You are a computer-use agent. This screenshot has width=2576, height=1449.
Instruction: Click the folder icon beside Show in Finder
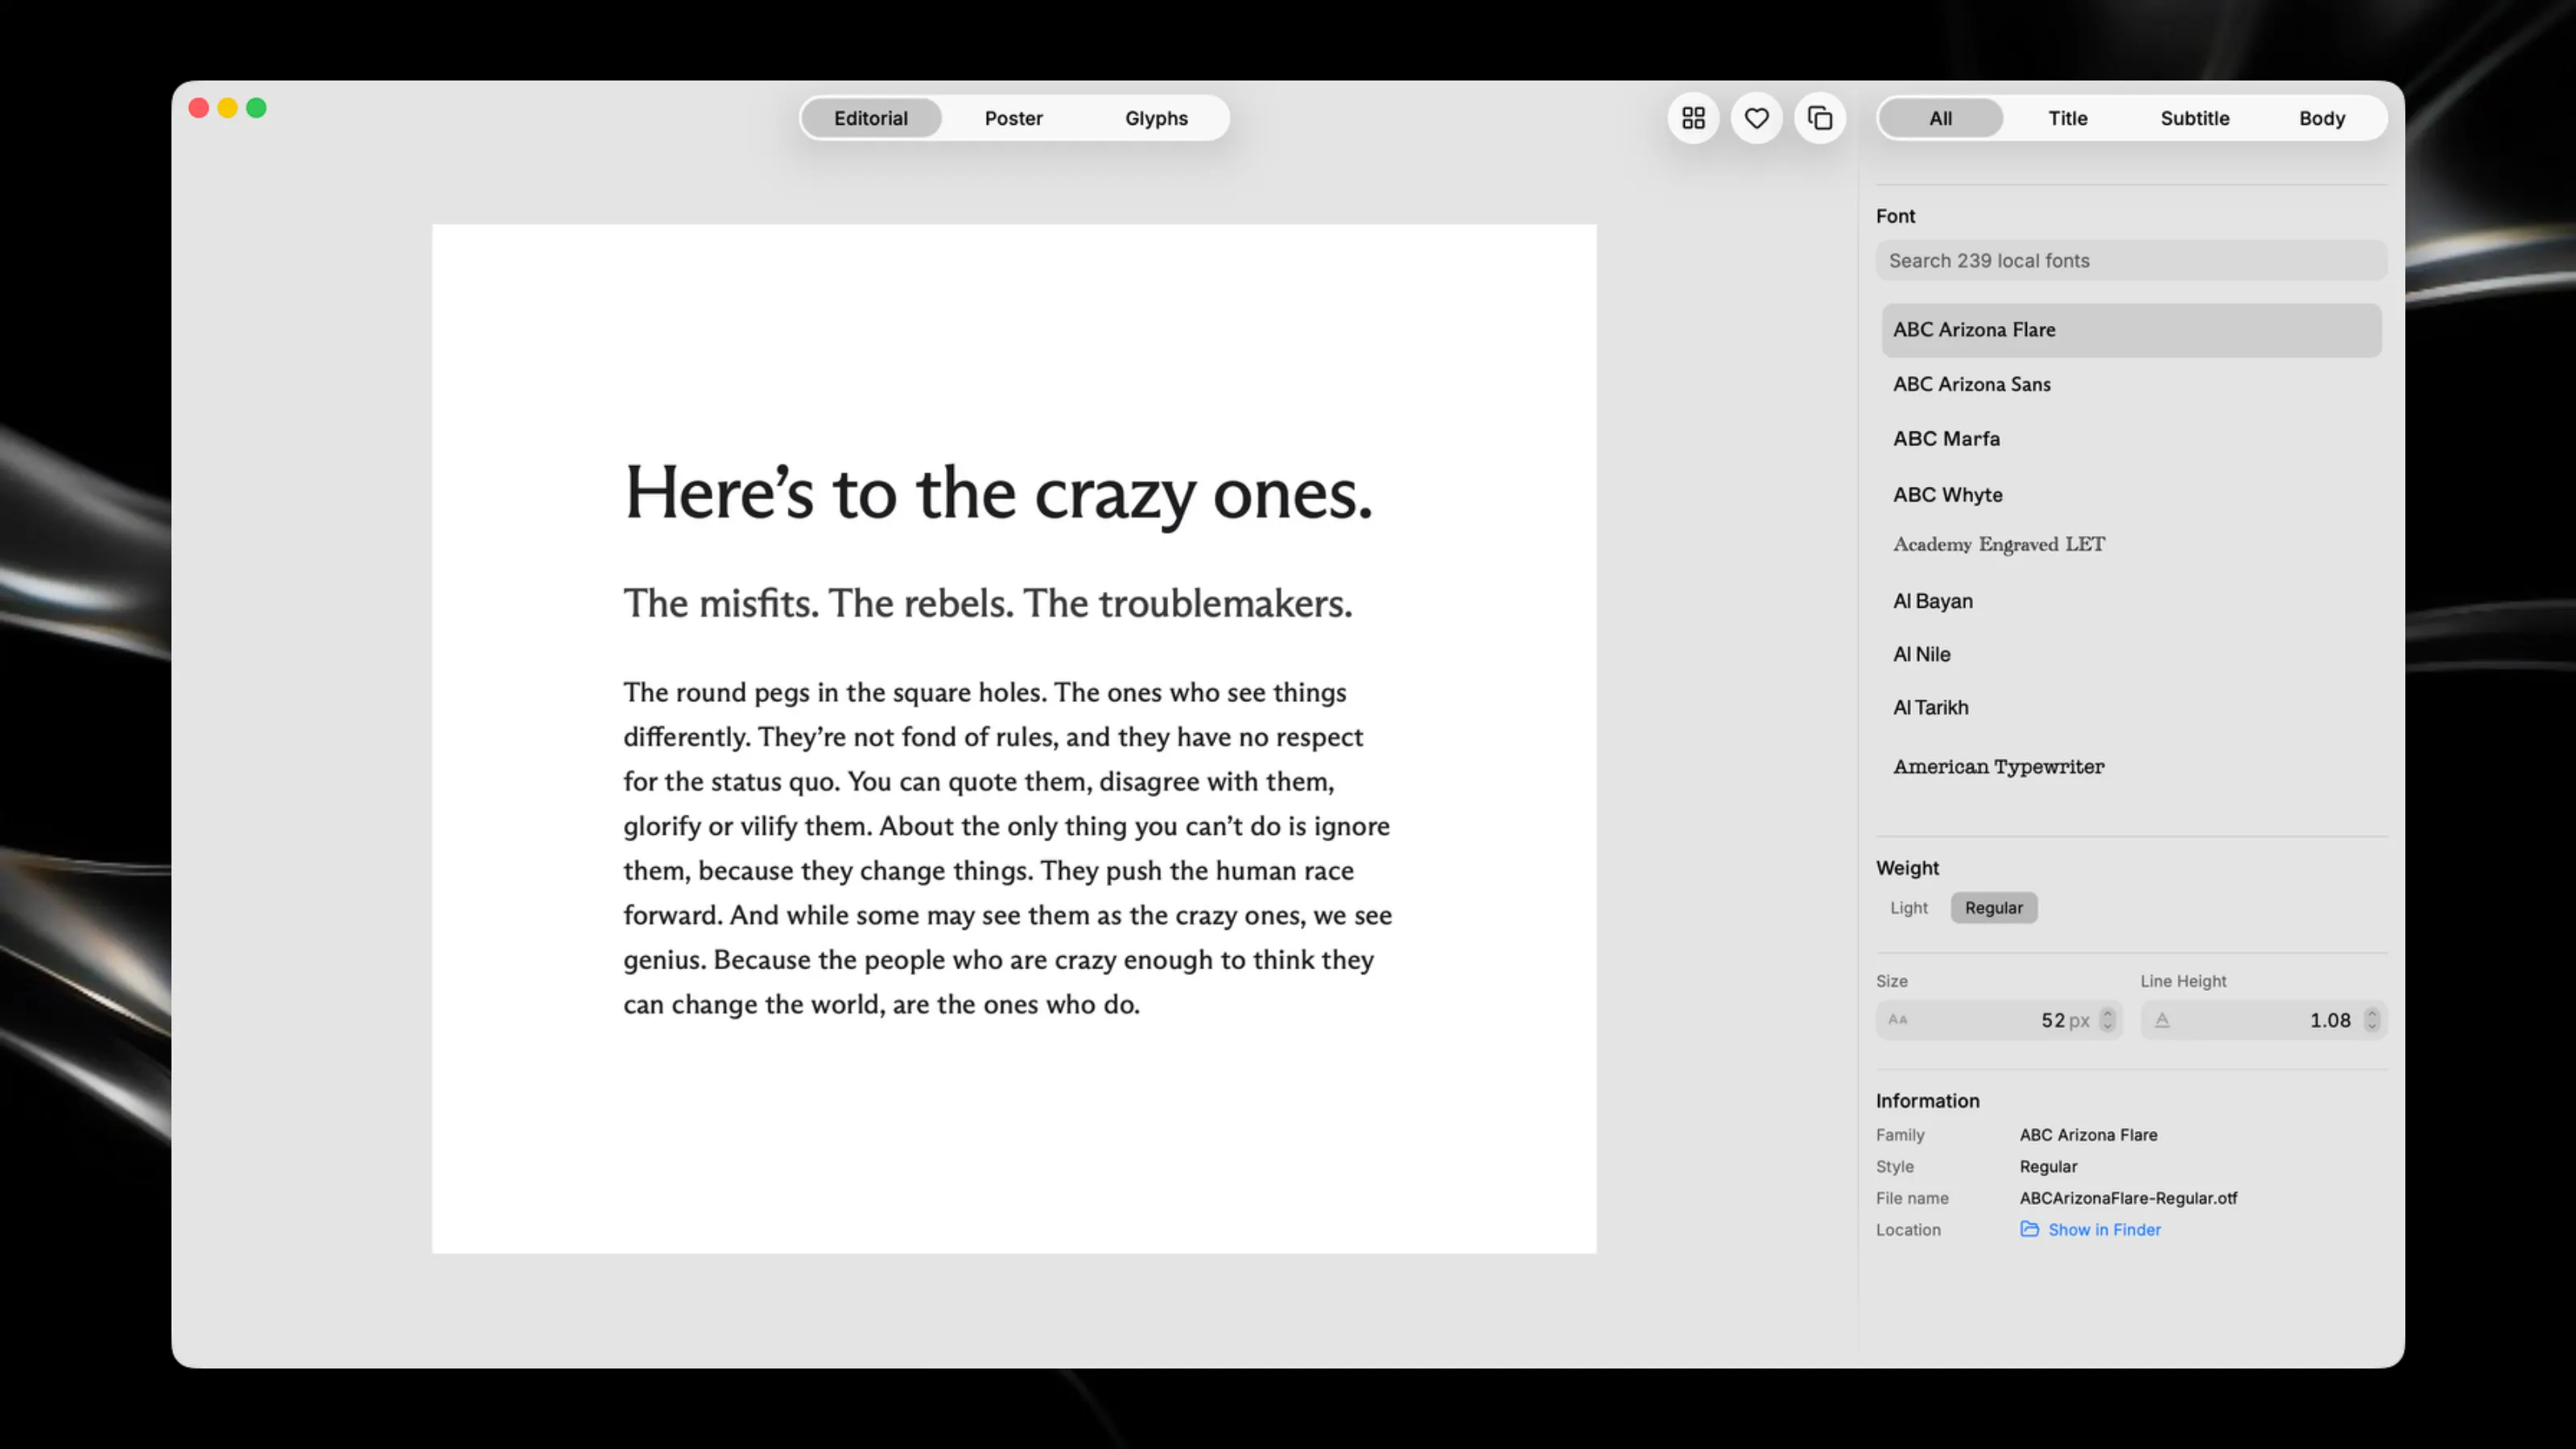point(2029,1229)
